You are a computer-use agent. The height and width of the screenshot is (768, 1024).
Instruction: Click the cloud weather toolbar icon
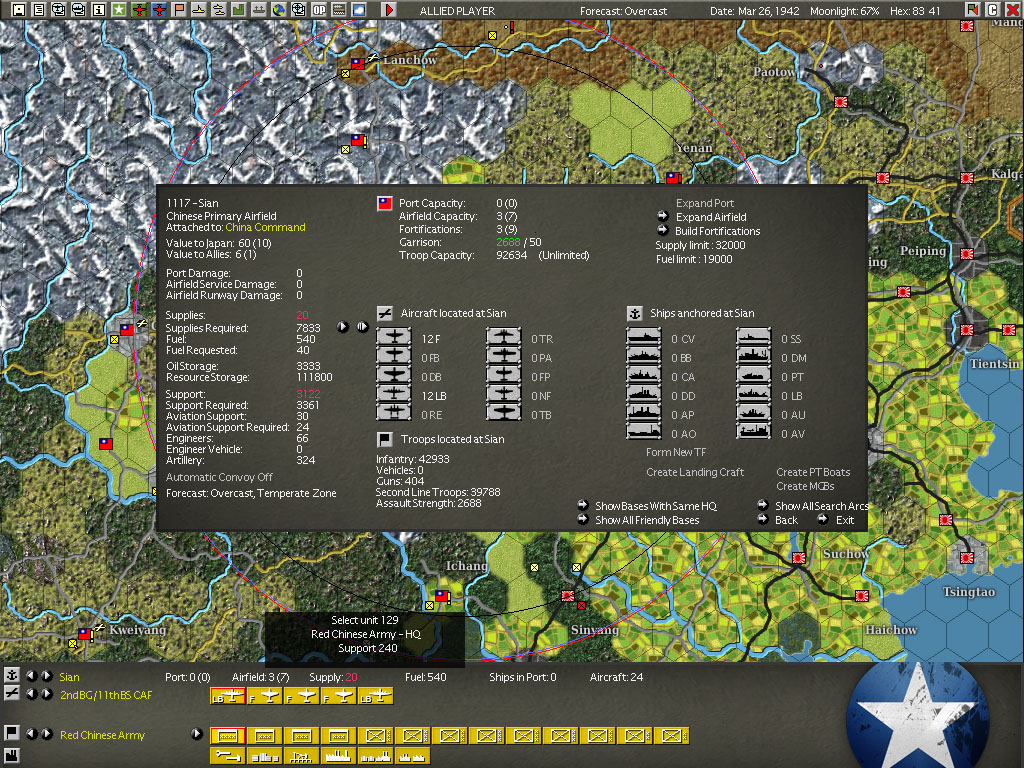click(359, 10)
